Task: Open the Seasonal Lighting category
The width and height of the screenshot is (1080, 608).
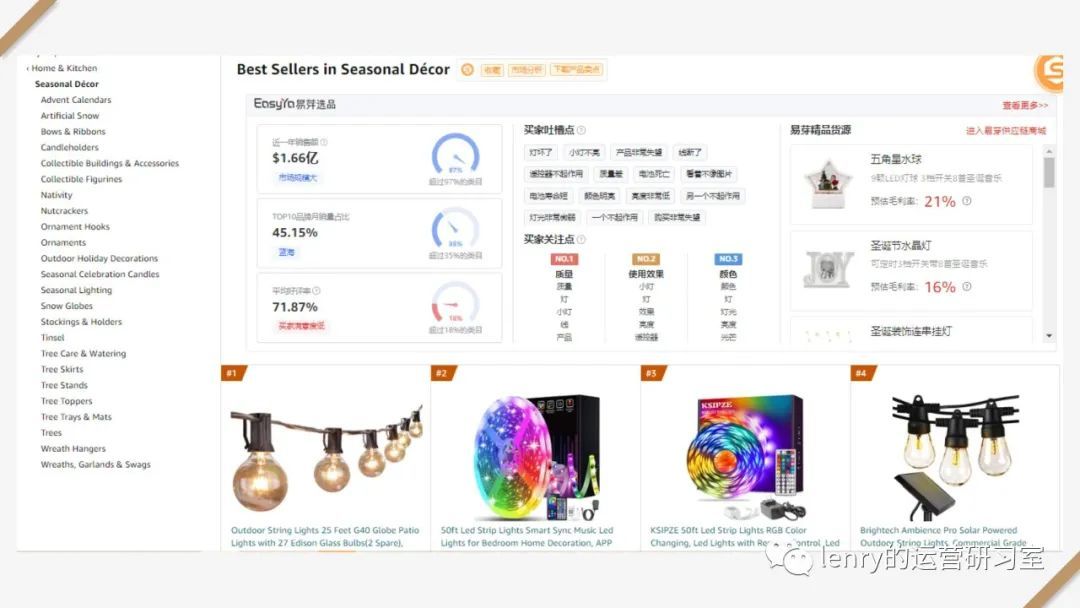Action: pos(76,290)
